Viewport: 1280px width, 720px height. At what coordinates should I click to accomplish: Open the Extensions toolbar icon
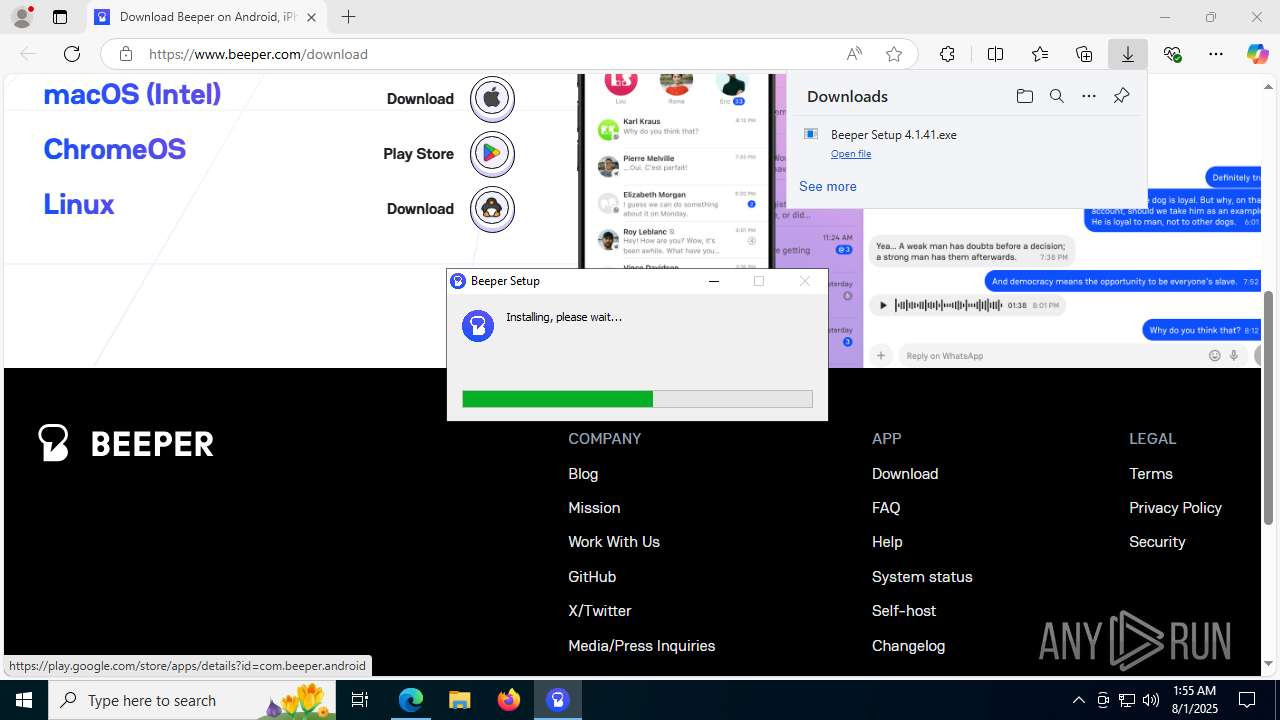pos(947,54)
